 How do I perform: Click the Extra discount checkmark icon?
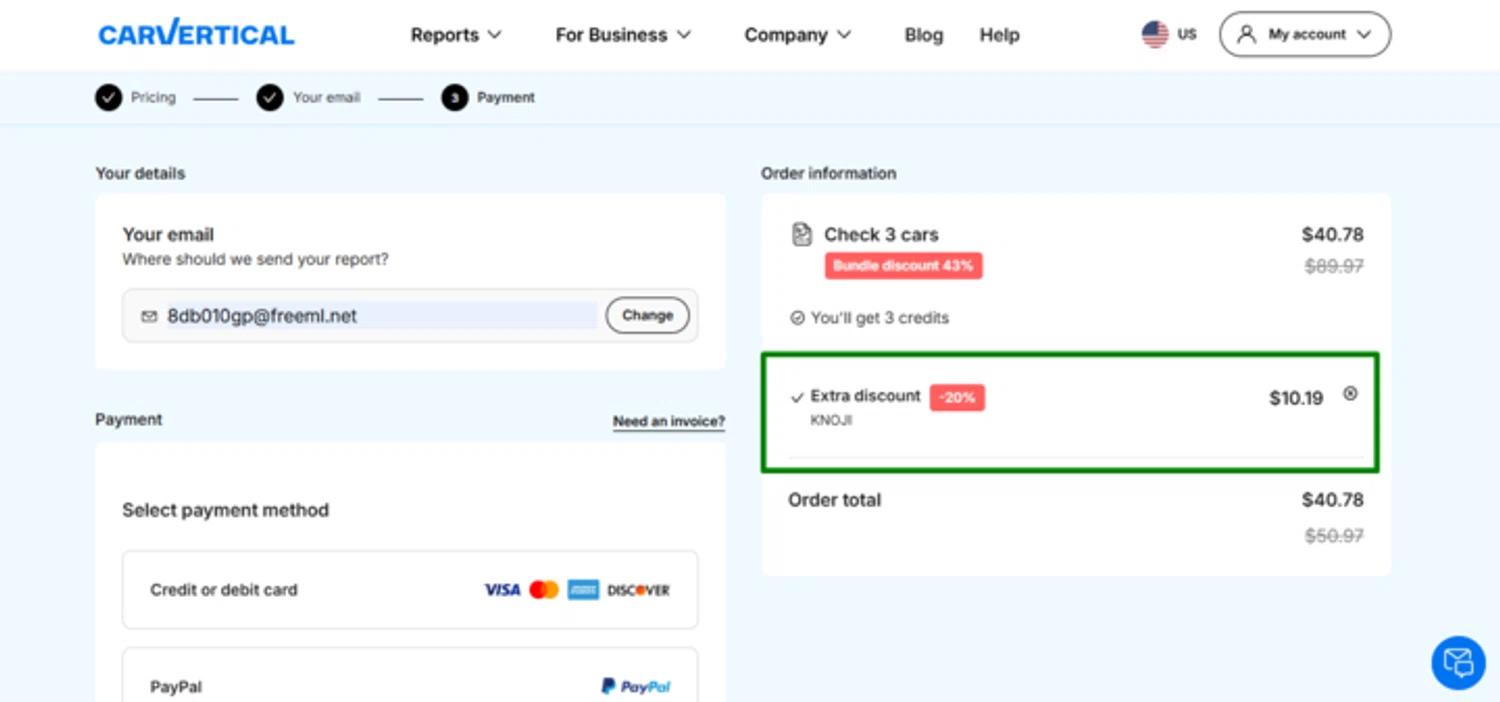pyautogui.click(x=797, y=397)
